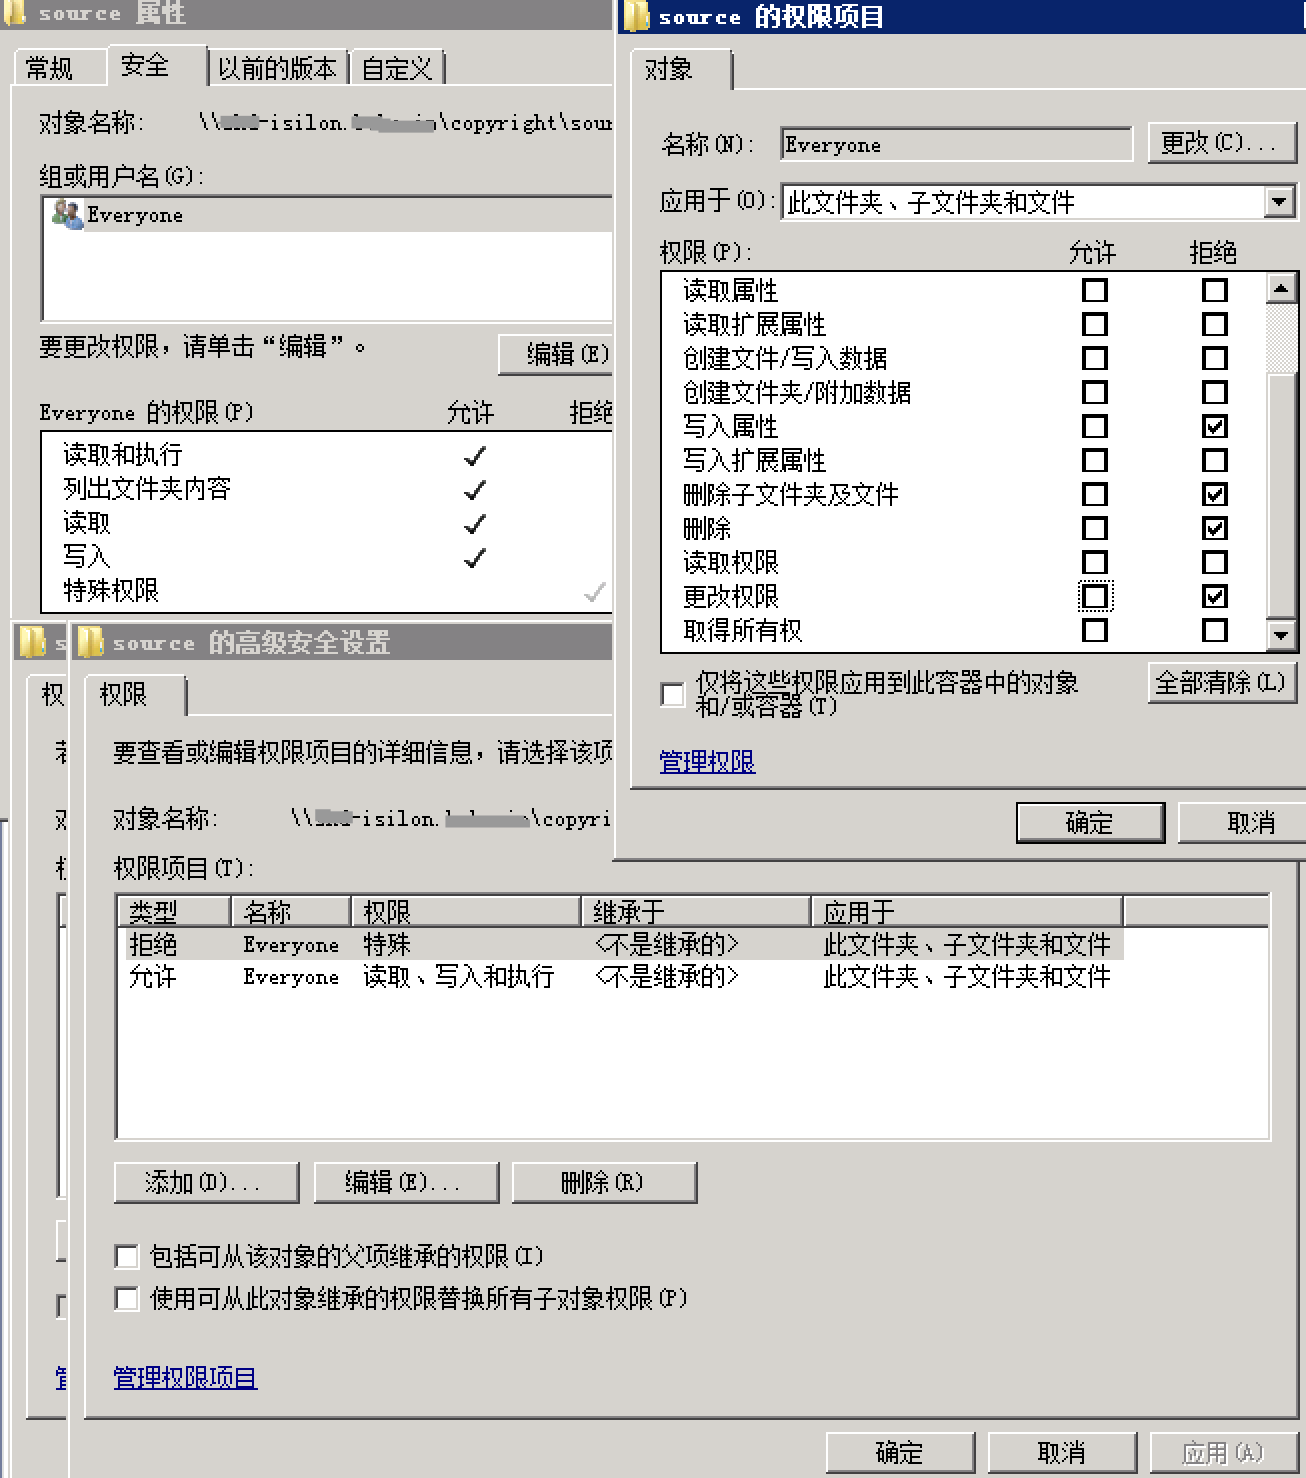1306x1478 pixels.
Task: Open the 管理权限项目 link
Action: pos(185,1377)
